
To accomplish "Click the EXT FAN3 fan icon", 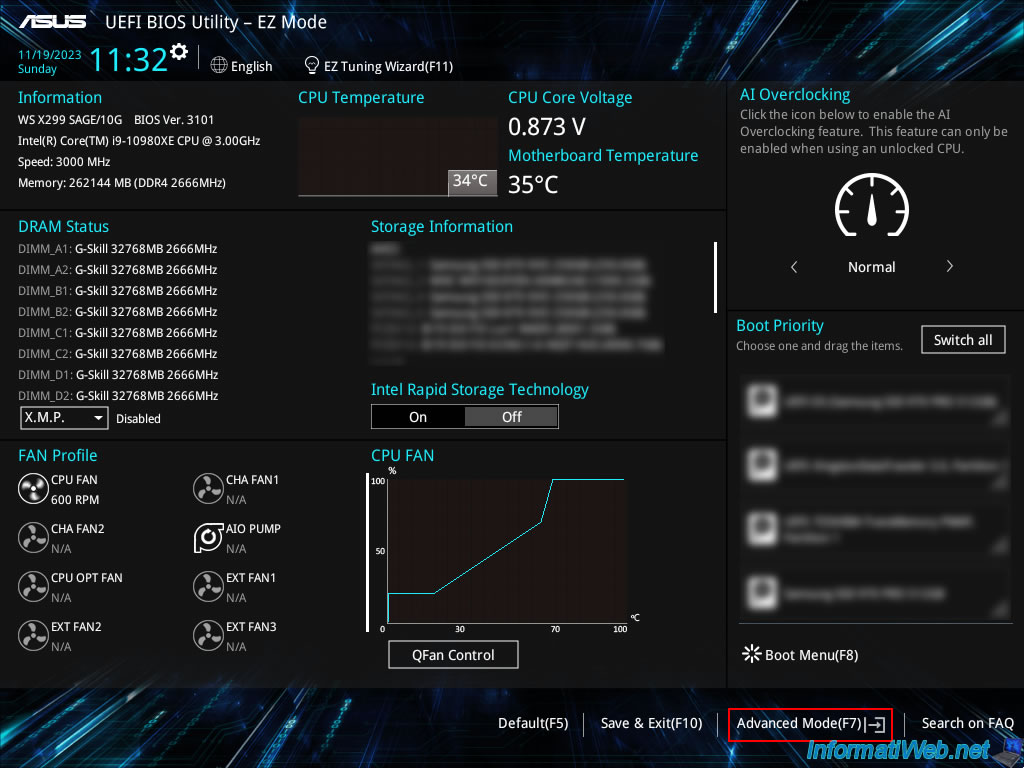I will pyautogui.click(x=208, y=635).
